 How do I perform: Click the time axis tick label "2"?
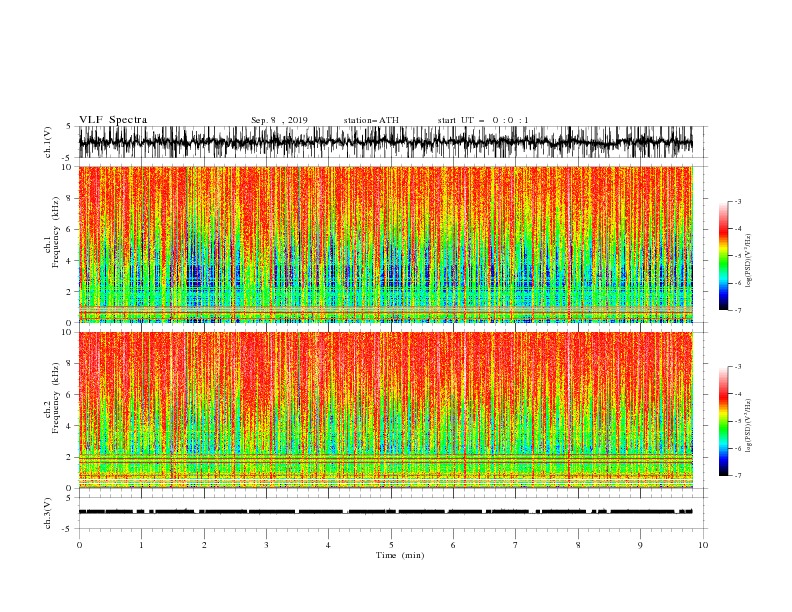pos(204,545)
